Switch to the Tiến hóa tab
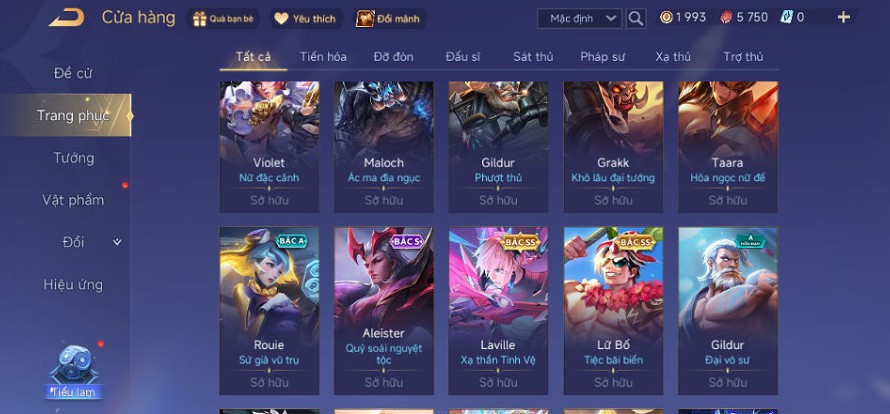The width and height of the screenshot is (890, 414). [x=323, y=57]
